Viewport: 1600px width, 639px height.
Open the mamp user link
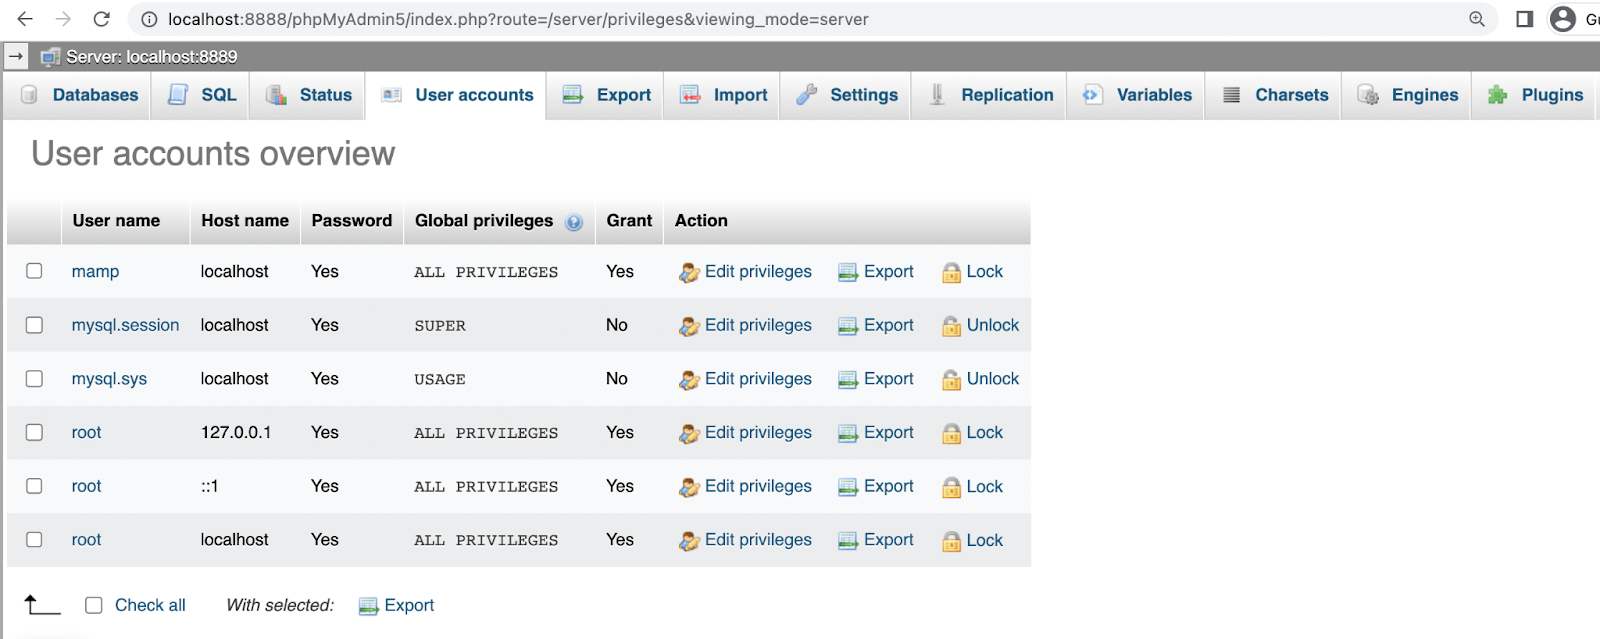click(x=95, y=272)
